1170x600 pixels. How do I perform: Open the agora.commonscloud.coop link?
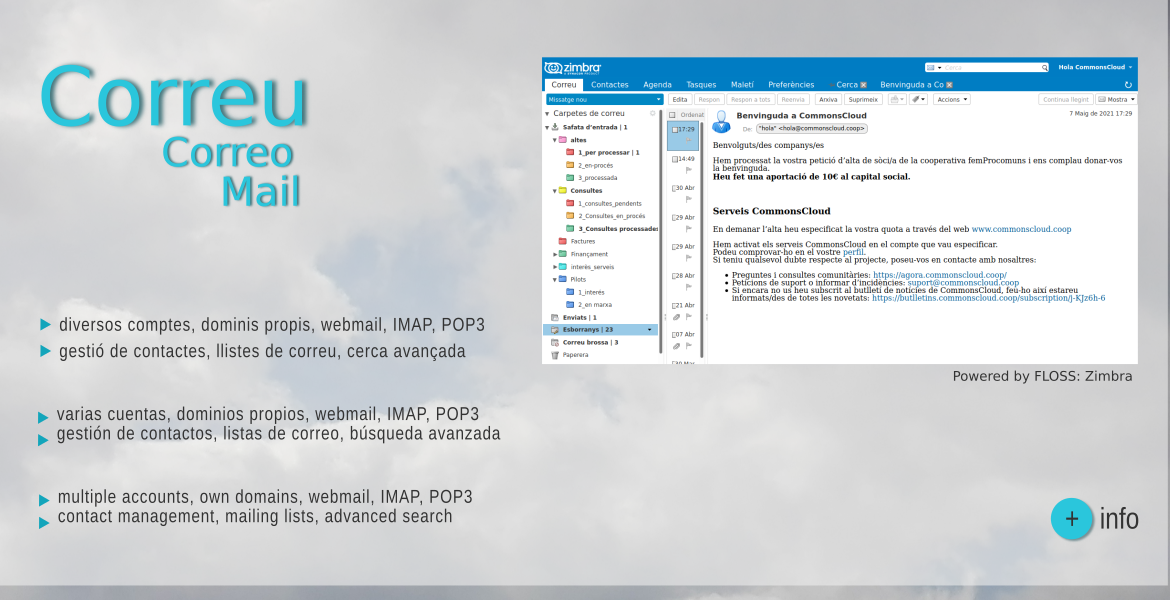[x=939, y=275]
